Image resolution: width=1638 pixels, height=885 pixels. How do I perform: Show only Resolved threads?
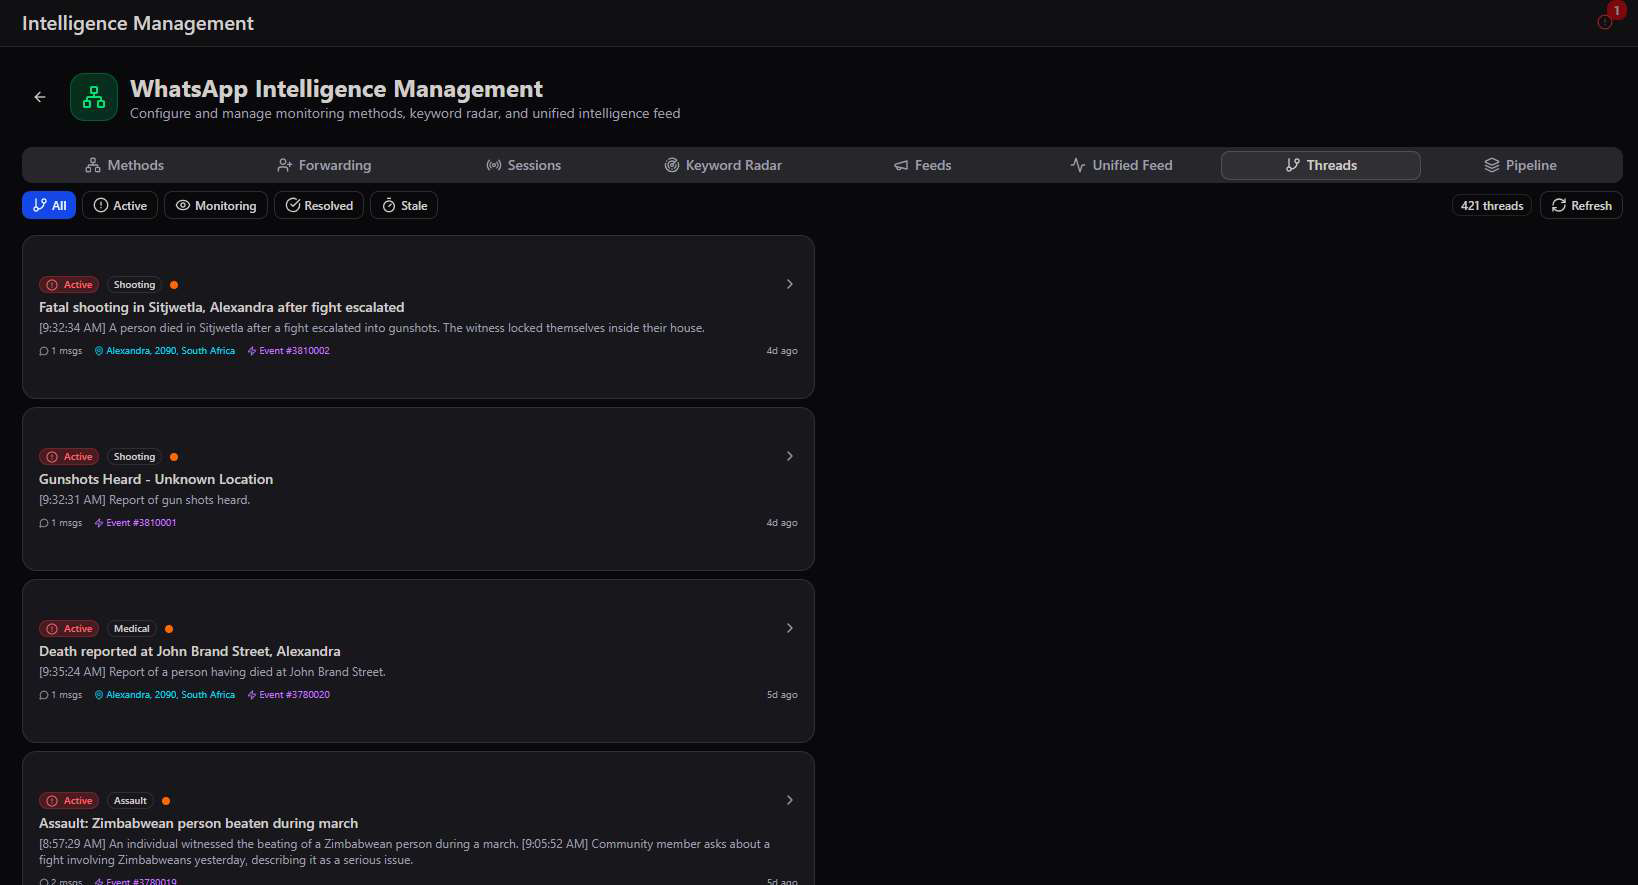pos(319,205)
